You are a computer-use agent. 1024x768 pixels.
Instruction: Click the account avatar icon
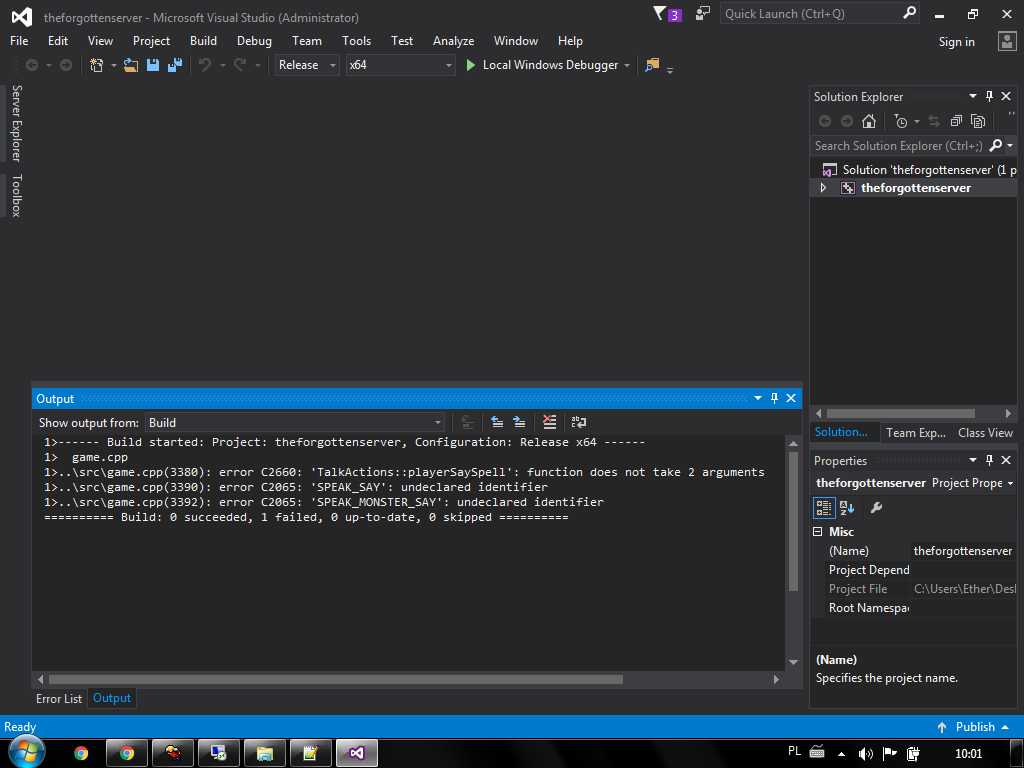pos(1007,41)
